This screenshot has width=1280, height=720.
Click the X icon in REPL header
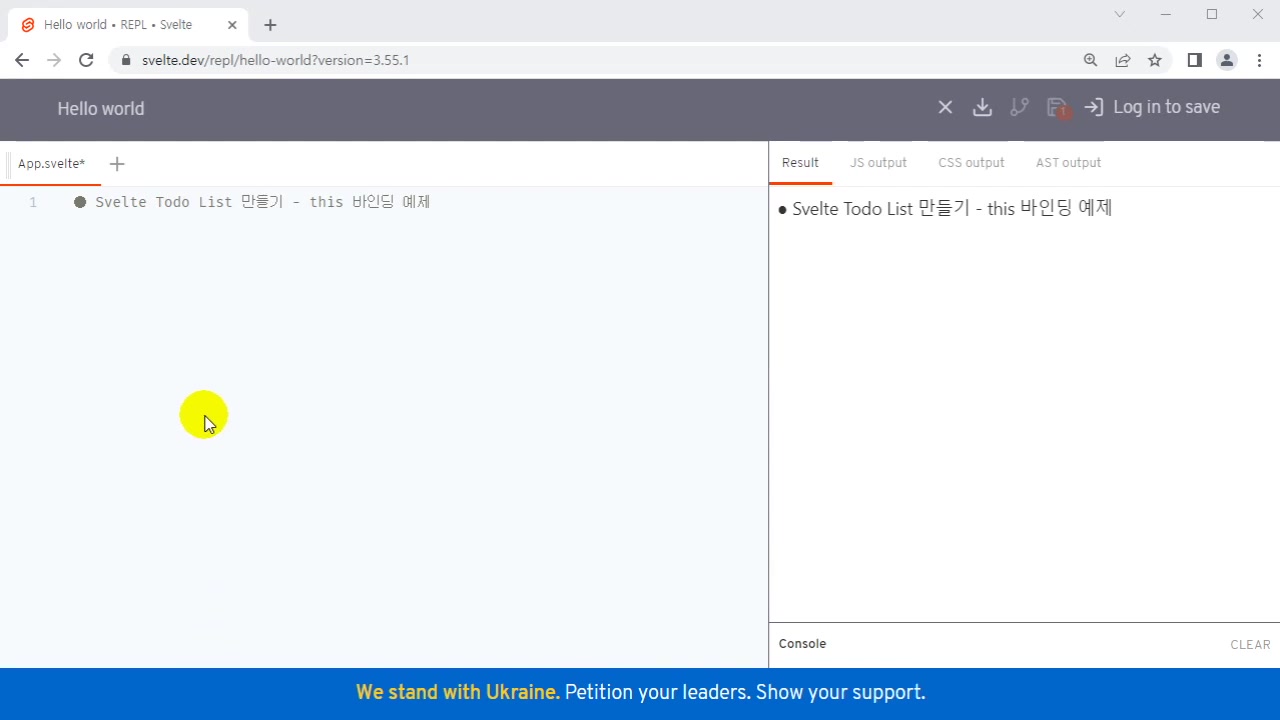[945, 107]
